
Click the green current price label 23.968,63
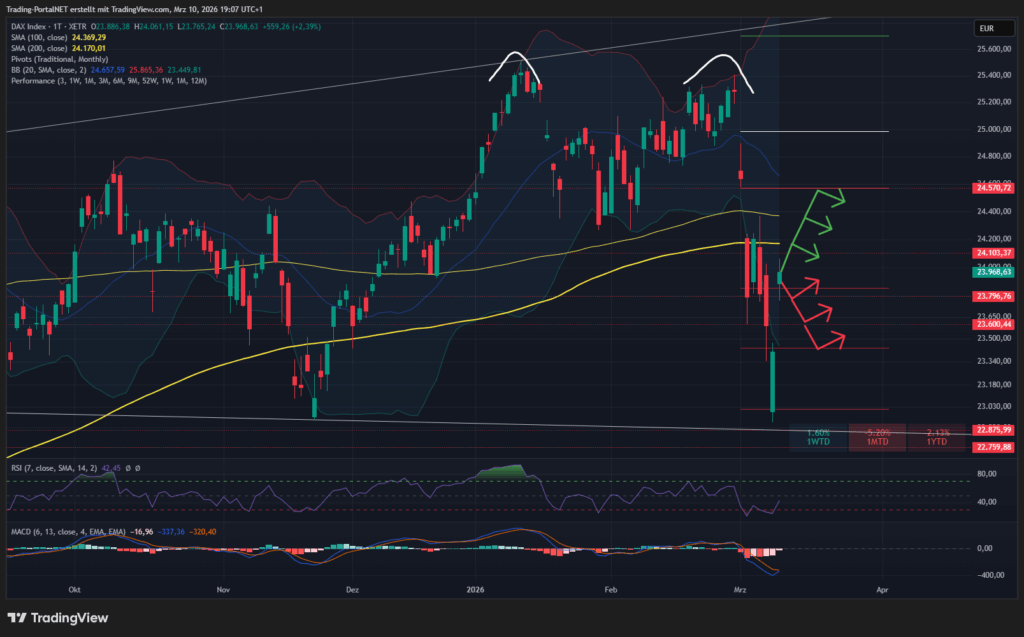coord(994,271)
